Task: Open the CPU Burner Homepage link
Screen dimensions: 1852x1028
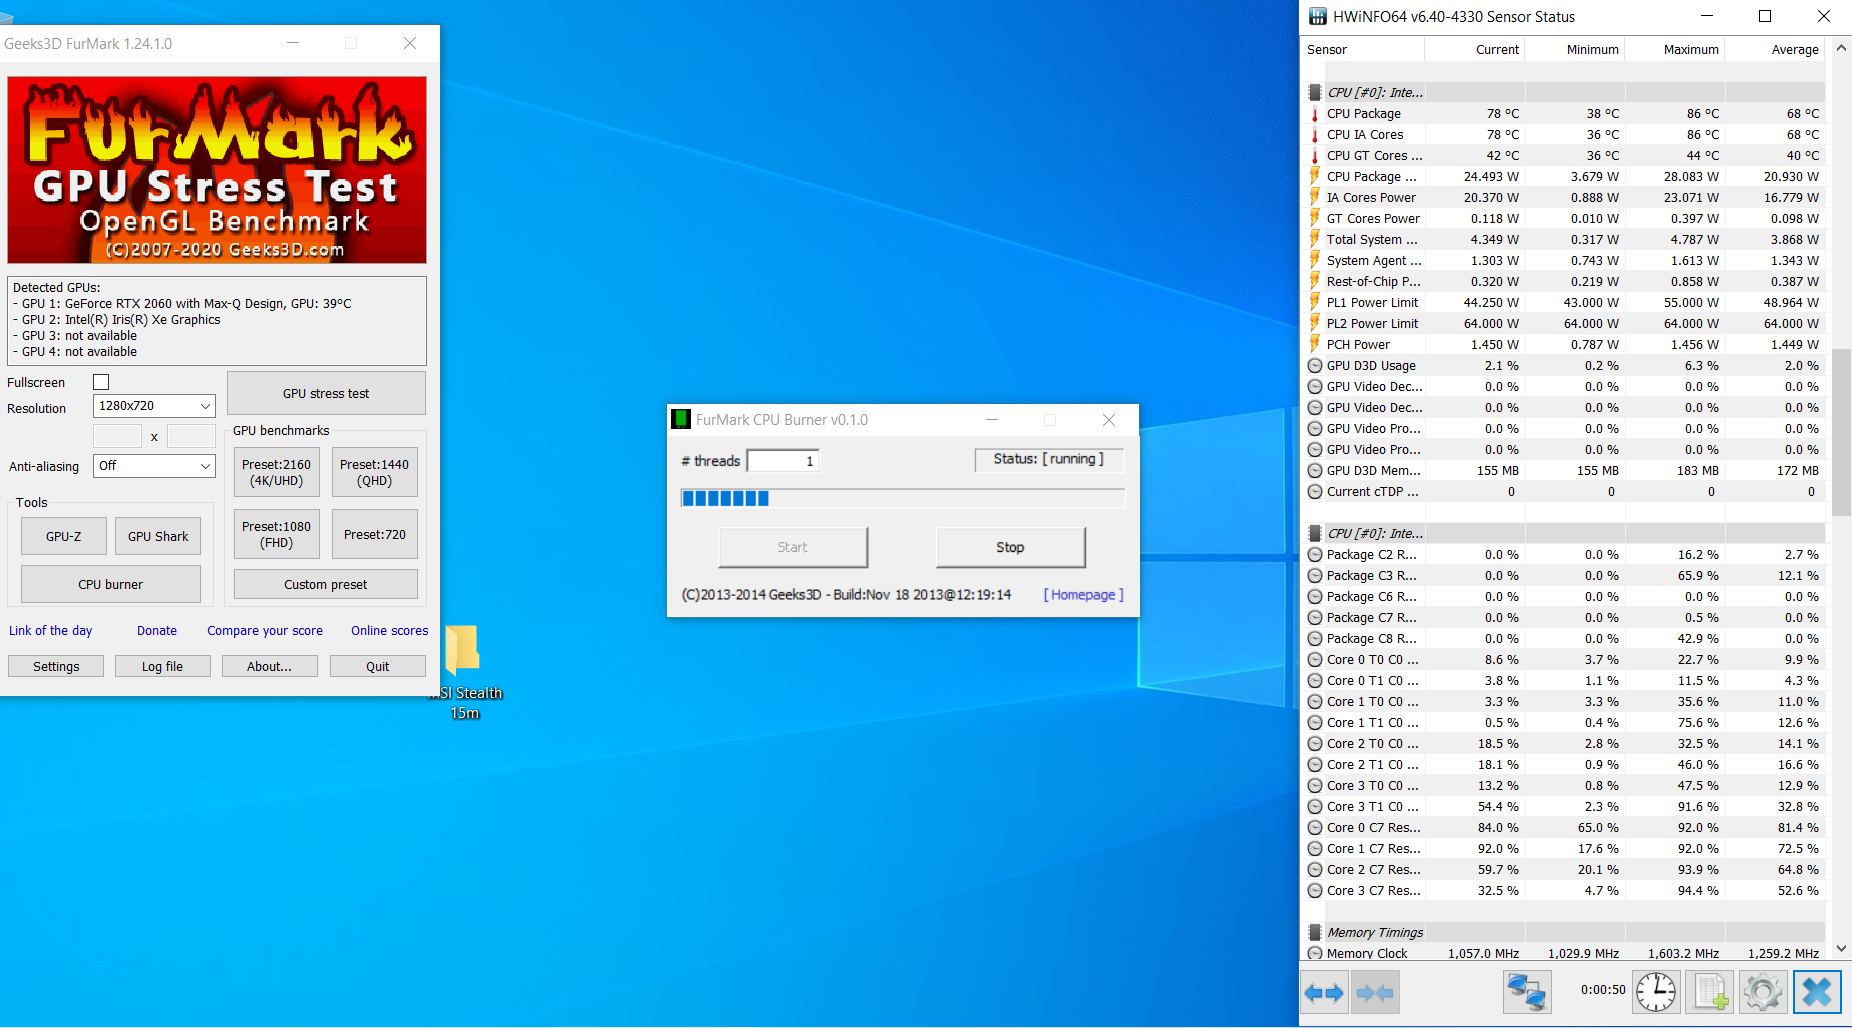Action: tap(1083, 595)
